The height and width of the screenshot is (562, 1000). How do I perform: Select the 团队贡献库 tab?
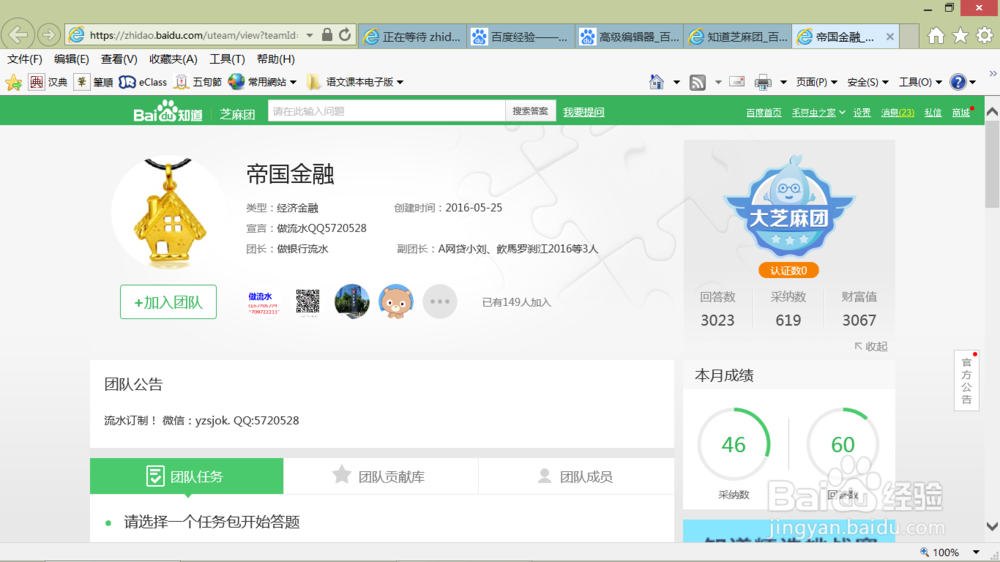[x=381, y=476]
